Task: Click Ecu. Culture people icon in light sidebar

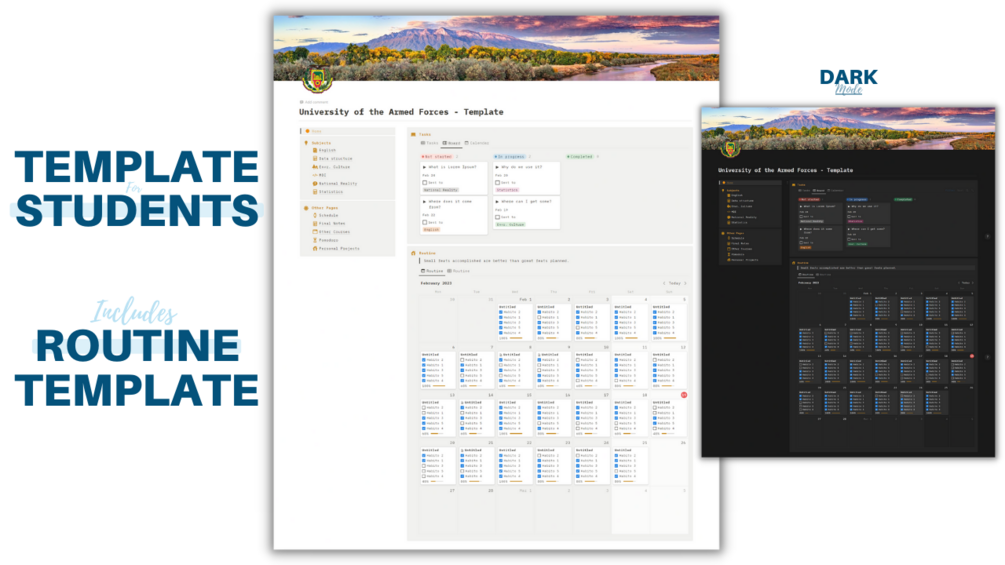Action: pos(315,167)
